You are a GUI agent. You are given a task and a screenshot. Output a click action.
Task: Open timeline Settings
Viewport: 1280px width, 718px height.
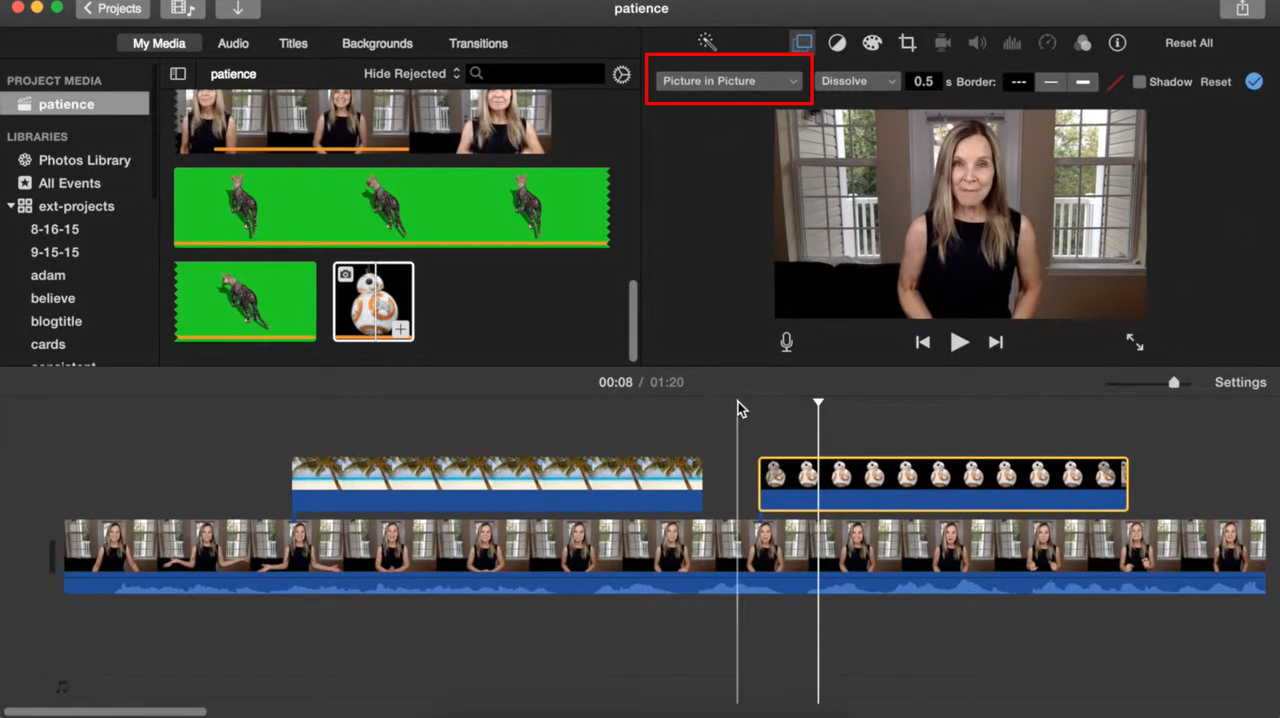coord(1240,382)
